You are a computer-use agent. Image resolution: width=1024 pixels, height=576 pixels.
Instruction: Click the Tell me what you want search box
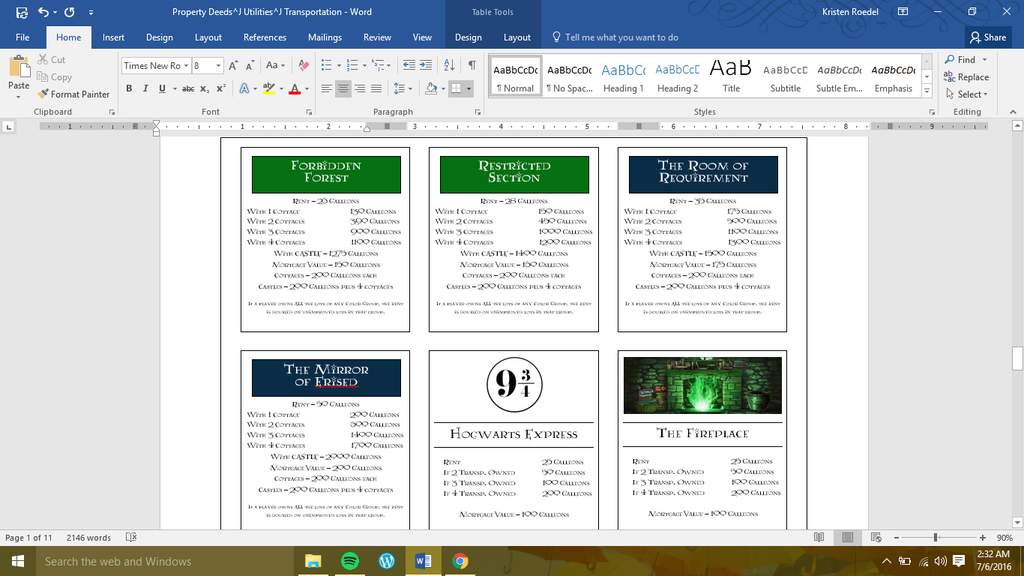(620, 37)
